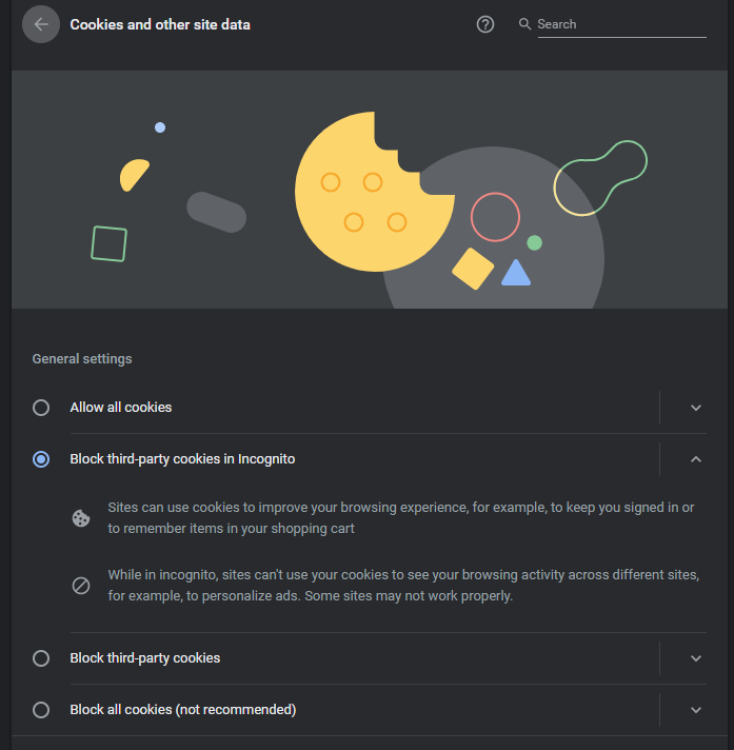Click the Block third-party cookies in Incognito label
This screenshot has width=734, height=750.
click(182, 459)
